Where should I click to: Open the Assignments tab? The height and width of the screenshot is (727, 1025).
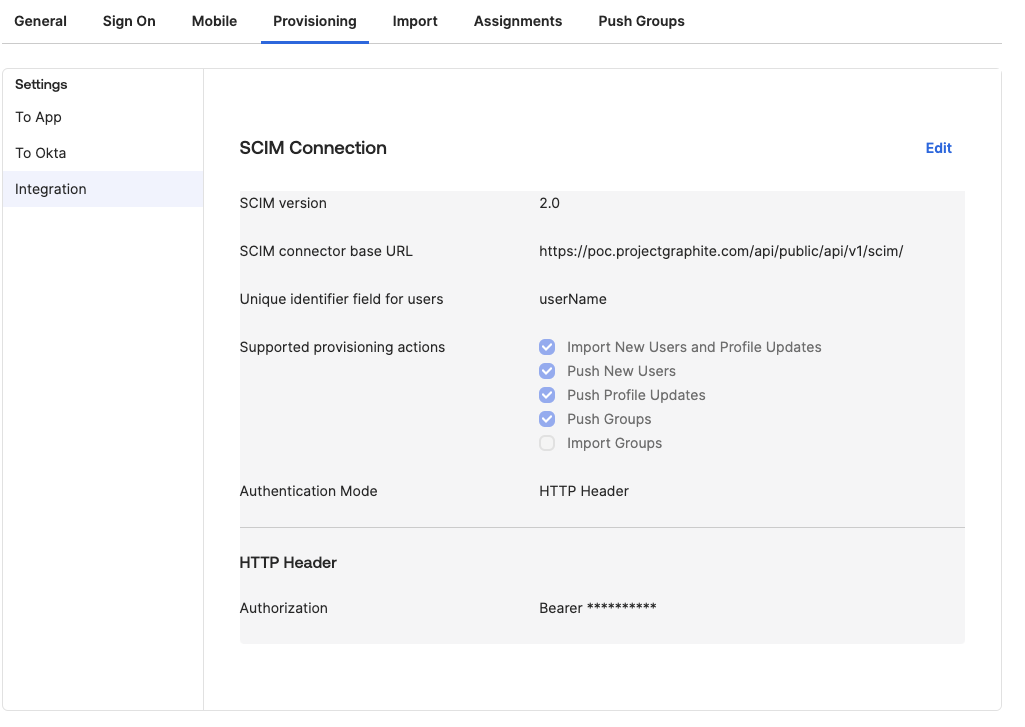[518, 21]
